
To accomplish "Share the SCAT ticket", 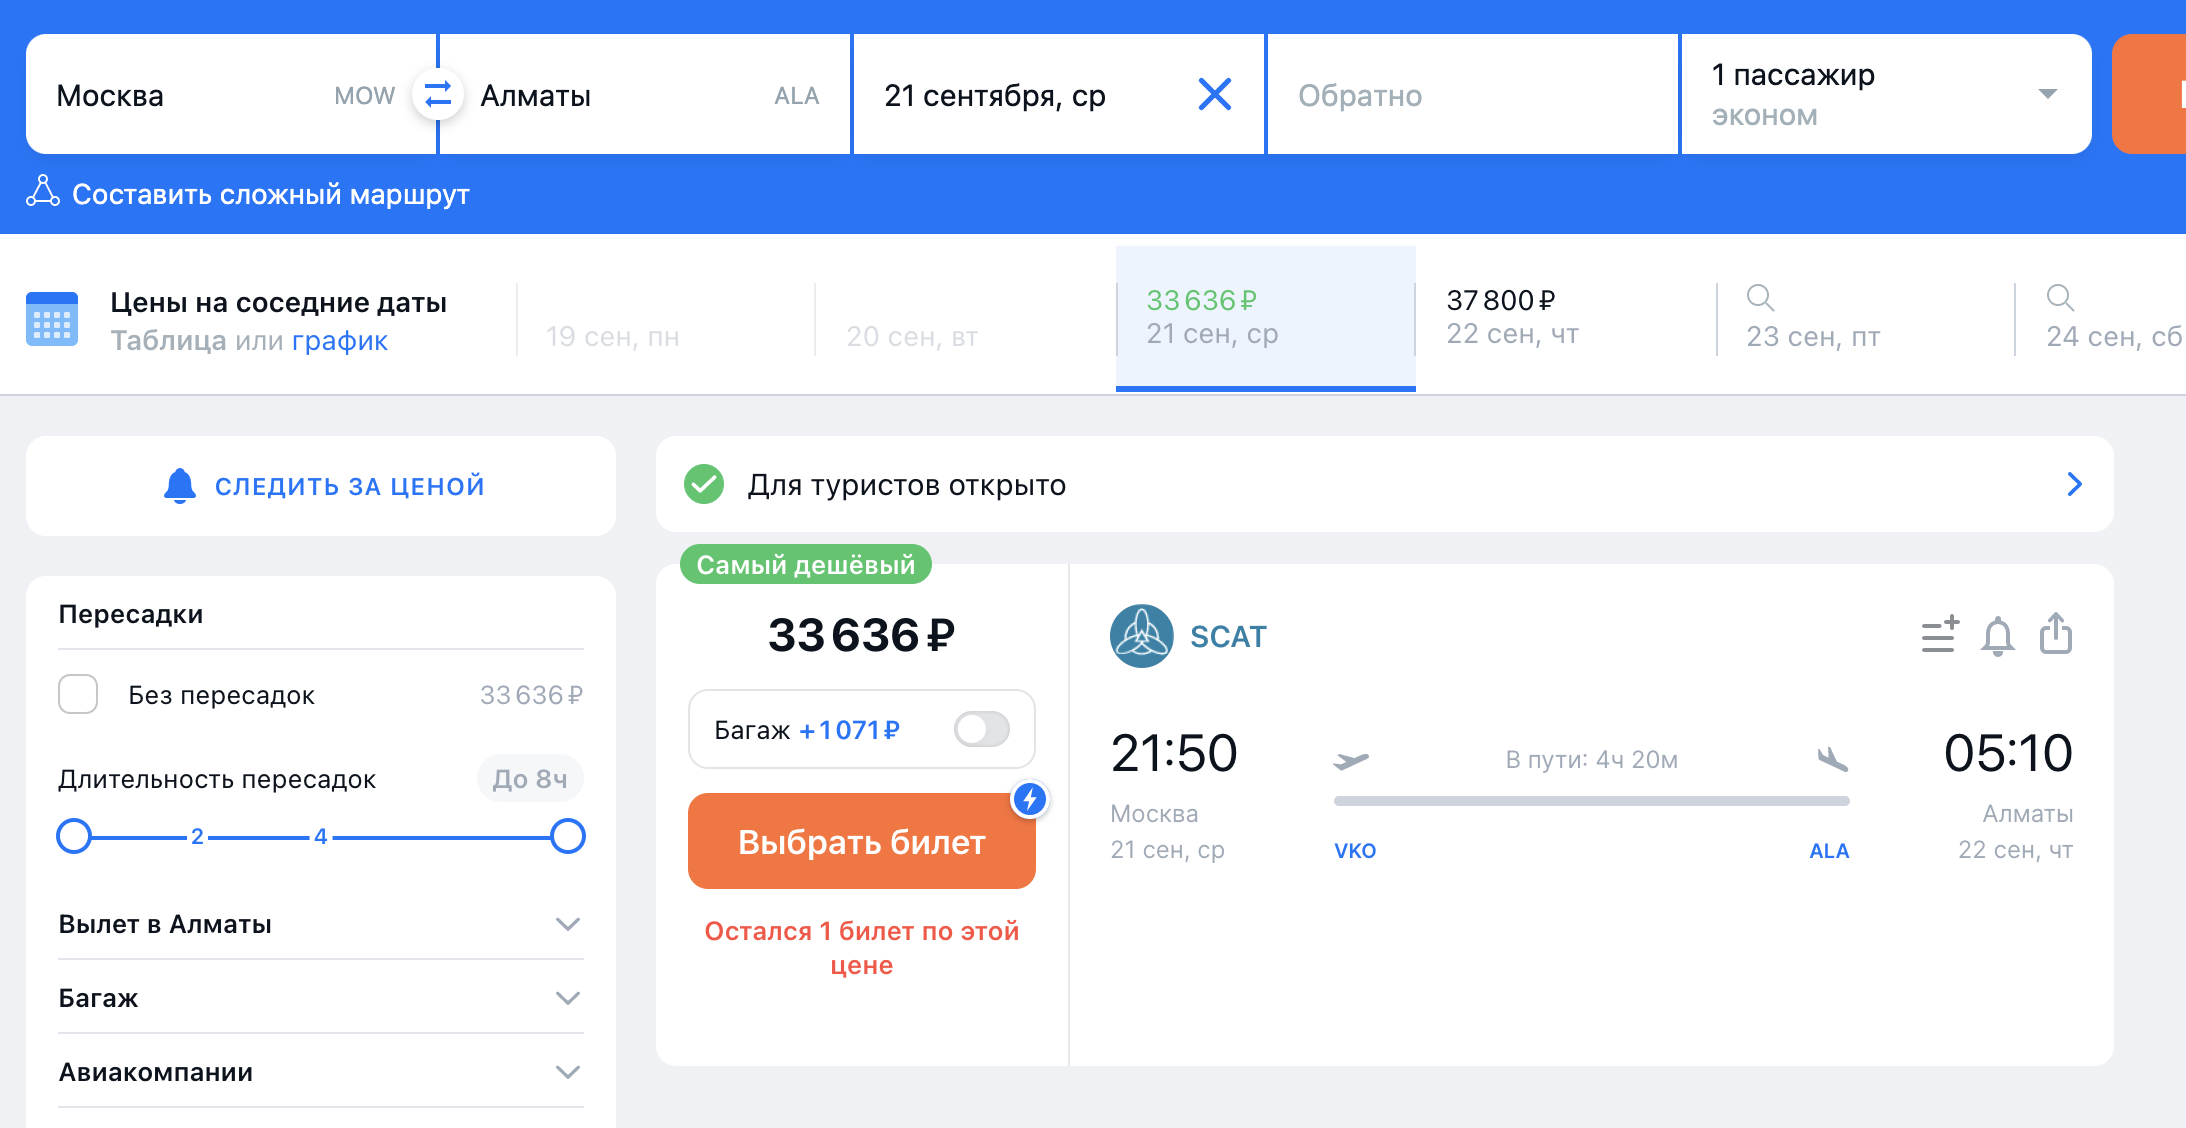I will 2055,634.
